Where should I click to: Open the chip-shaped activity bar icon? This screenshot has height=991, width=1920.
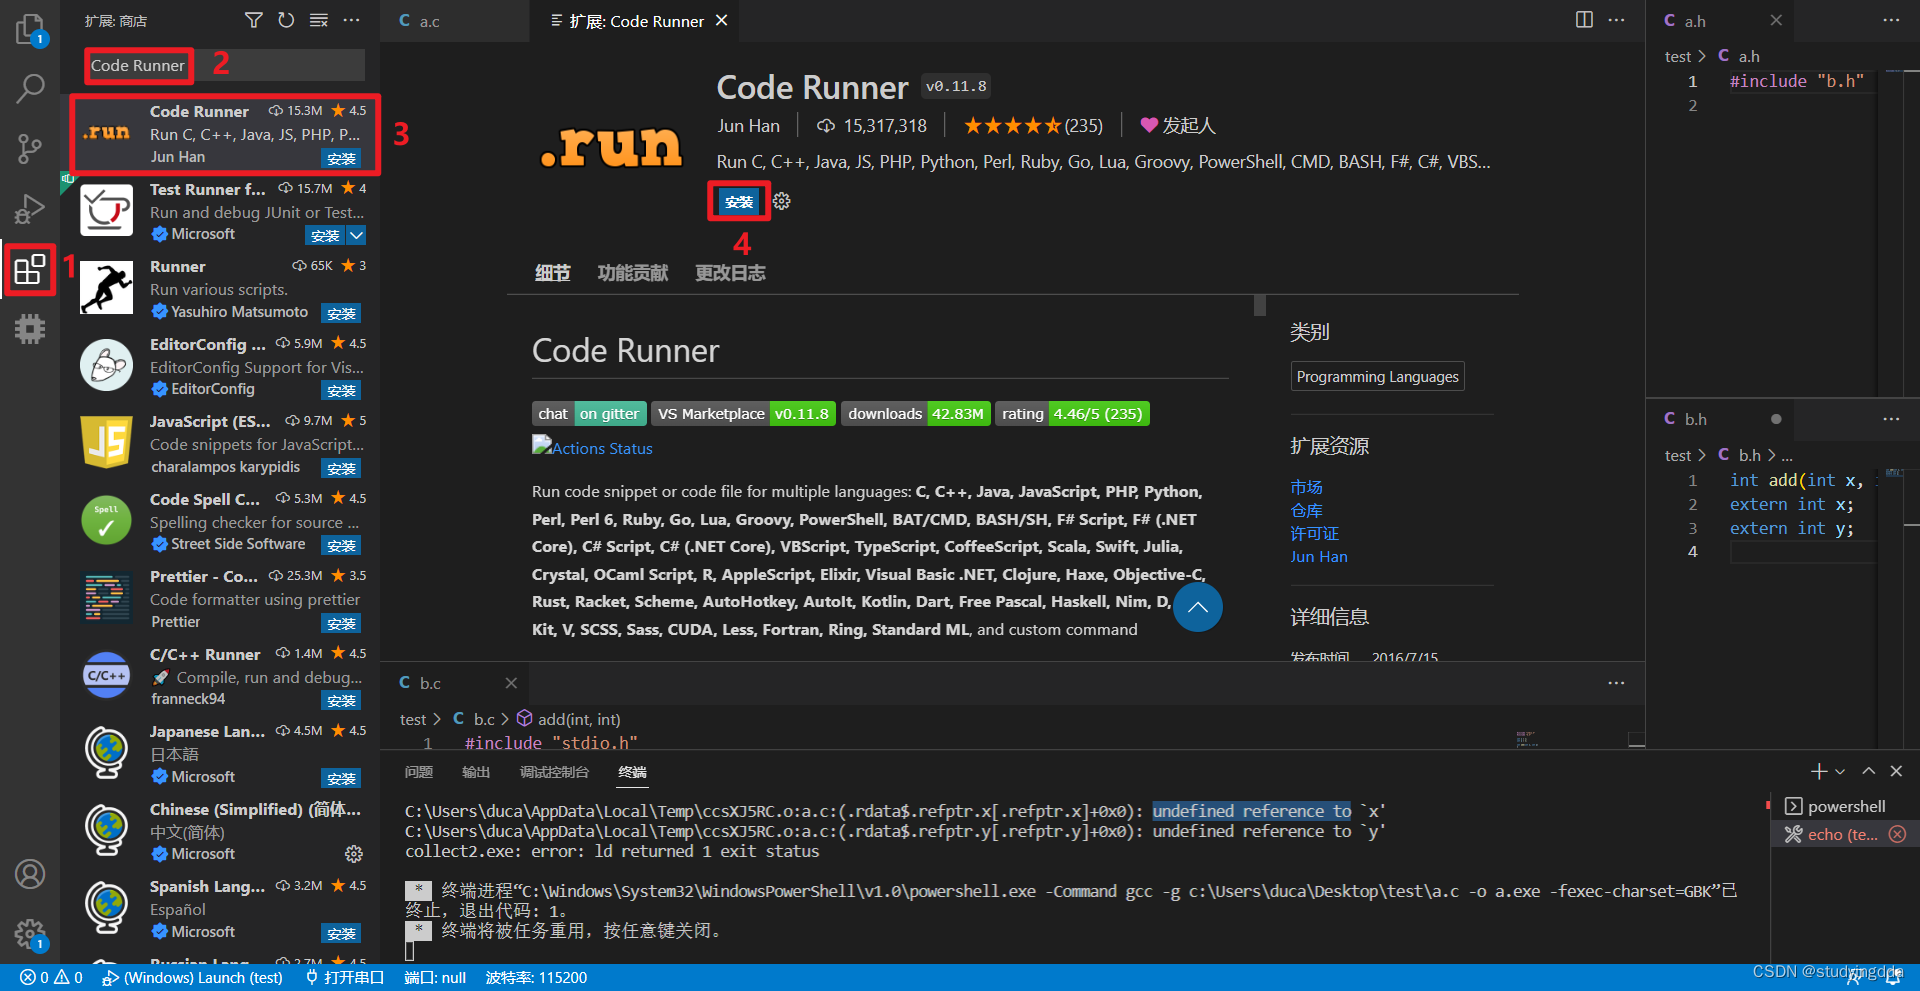[x=30, y=329]
